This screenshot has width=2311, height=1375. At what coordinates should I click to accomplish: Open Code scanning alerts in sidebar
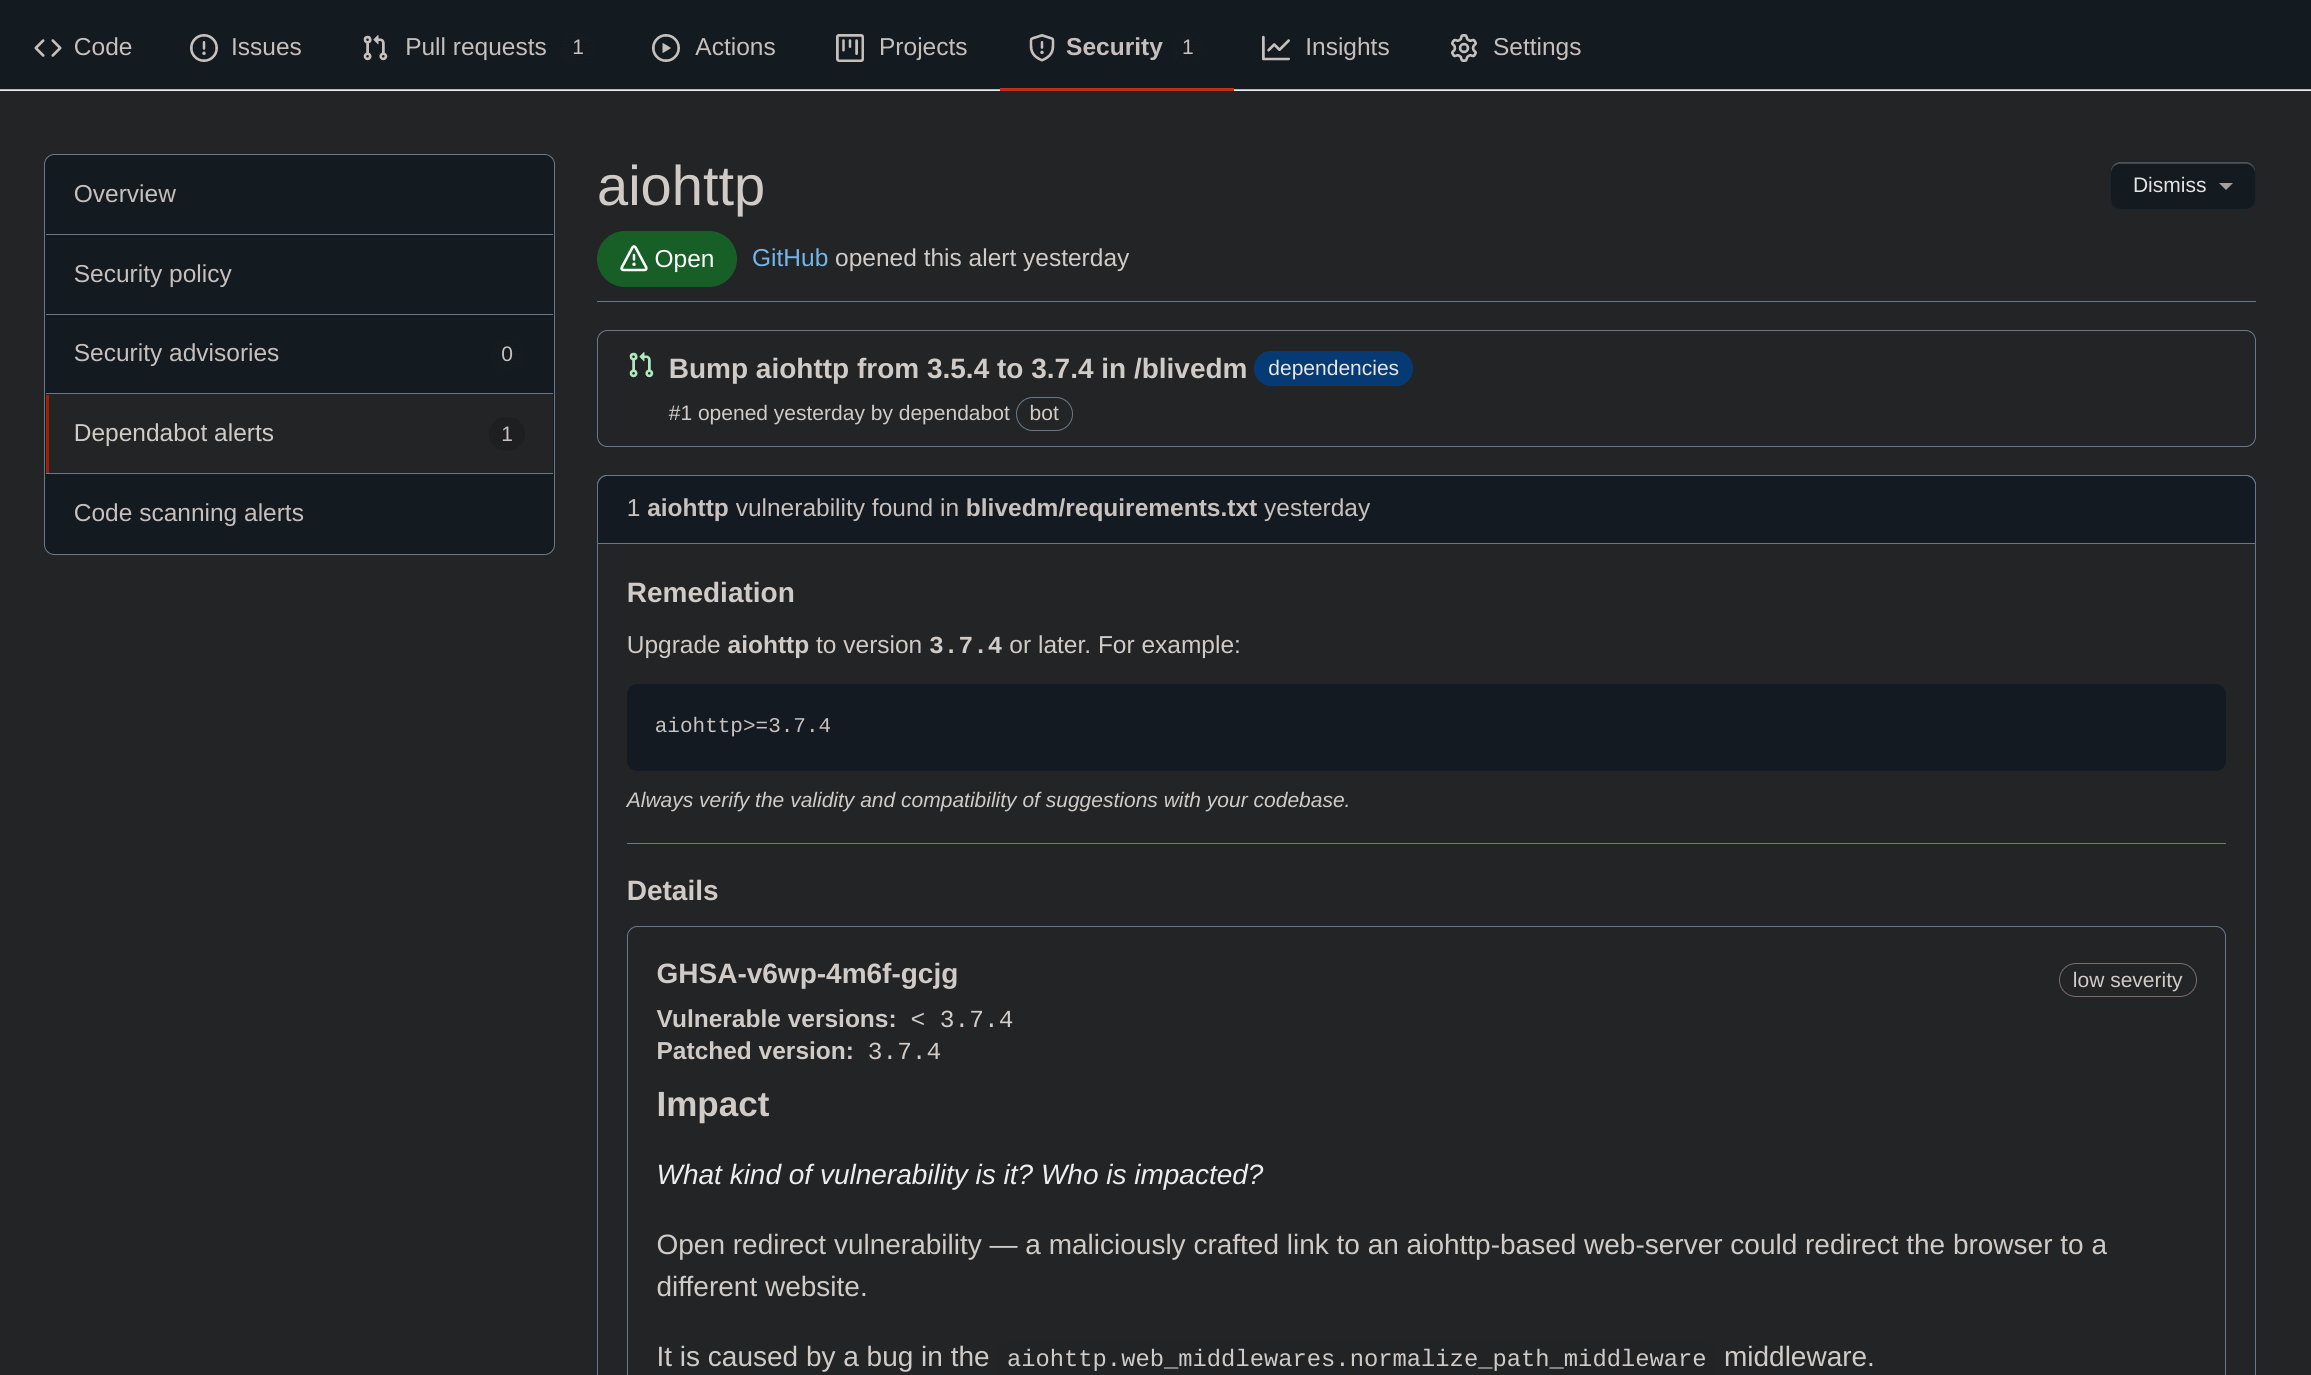click(299, 513)
